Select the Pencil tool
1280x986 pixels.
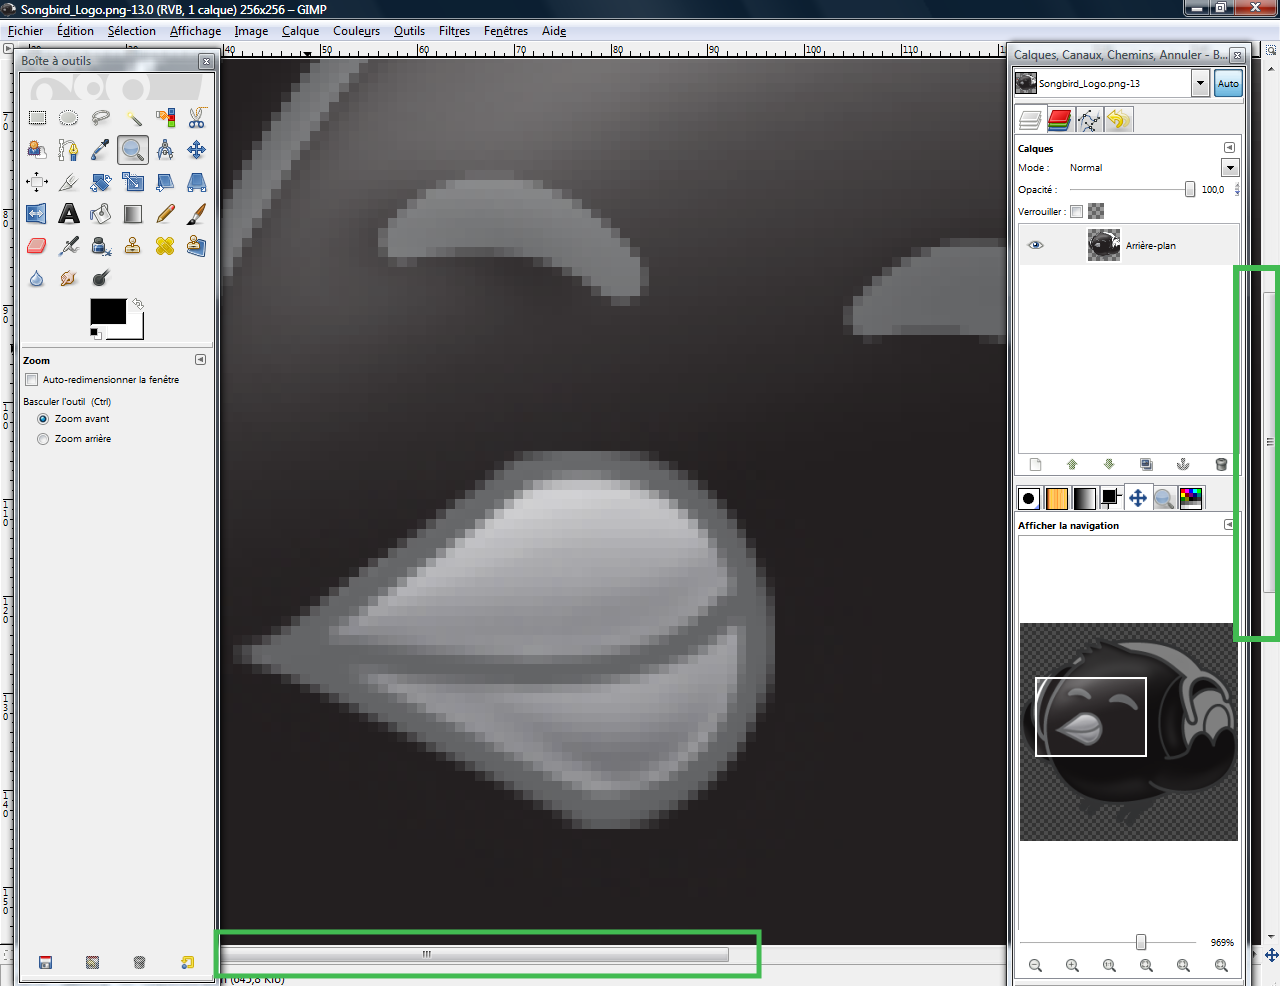click(165, 214)
